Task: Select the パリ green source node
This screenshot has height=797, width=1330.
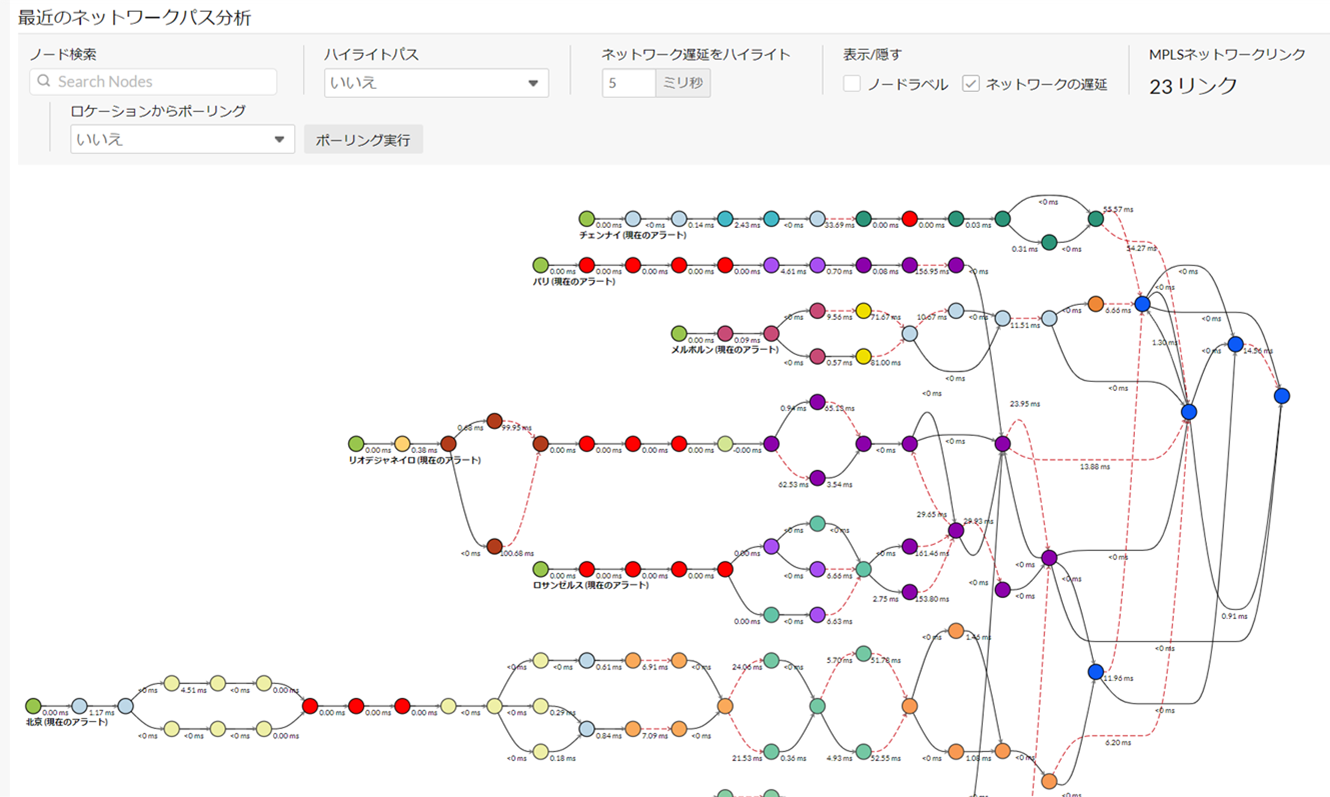Action: (x=540, y=265)
